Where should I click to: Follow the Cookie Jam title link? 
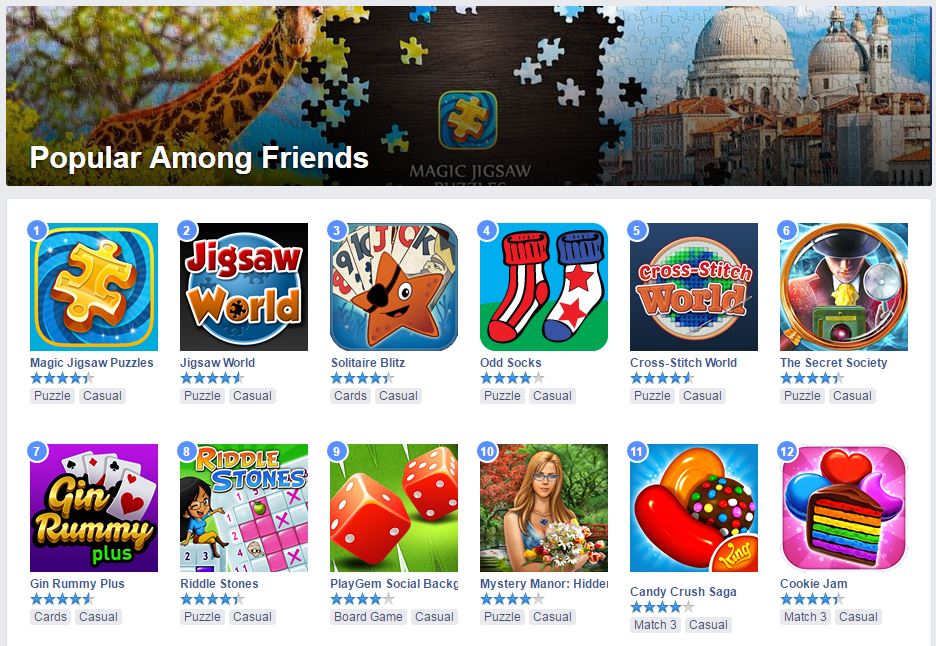pos(814,583)
